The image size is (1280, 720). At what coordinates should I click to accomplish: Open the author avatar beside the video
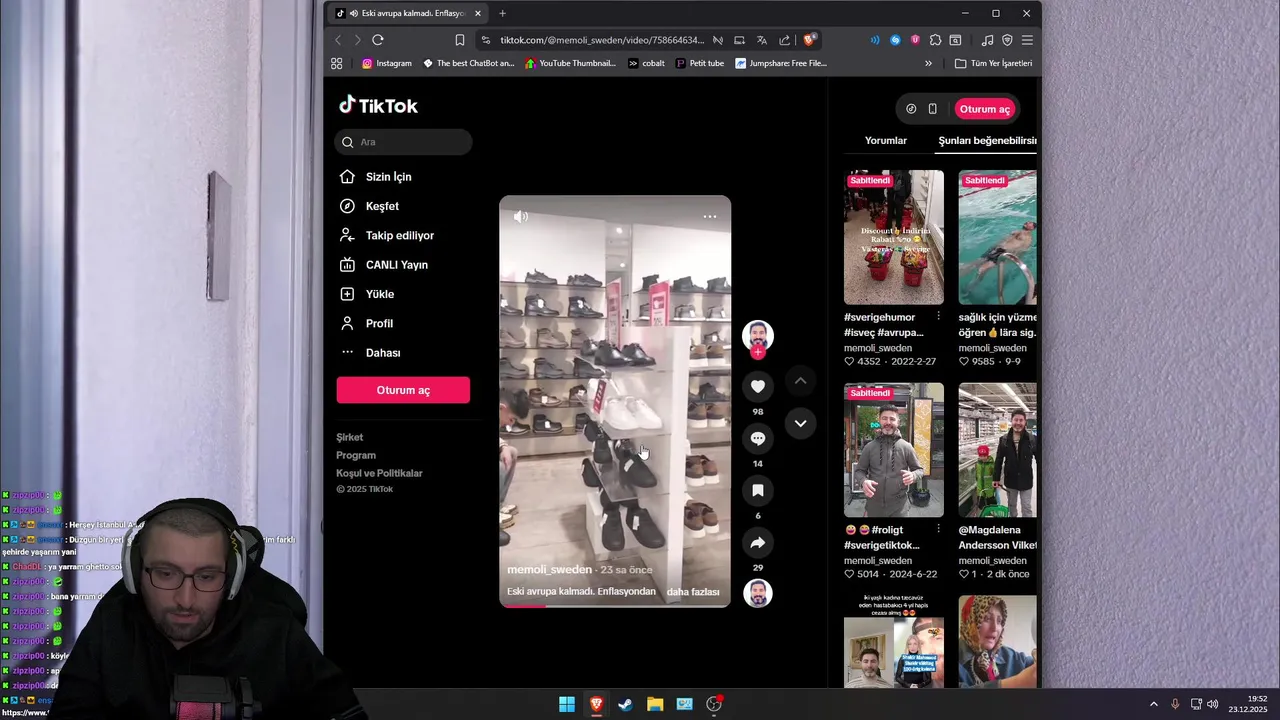[758, 335]
